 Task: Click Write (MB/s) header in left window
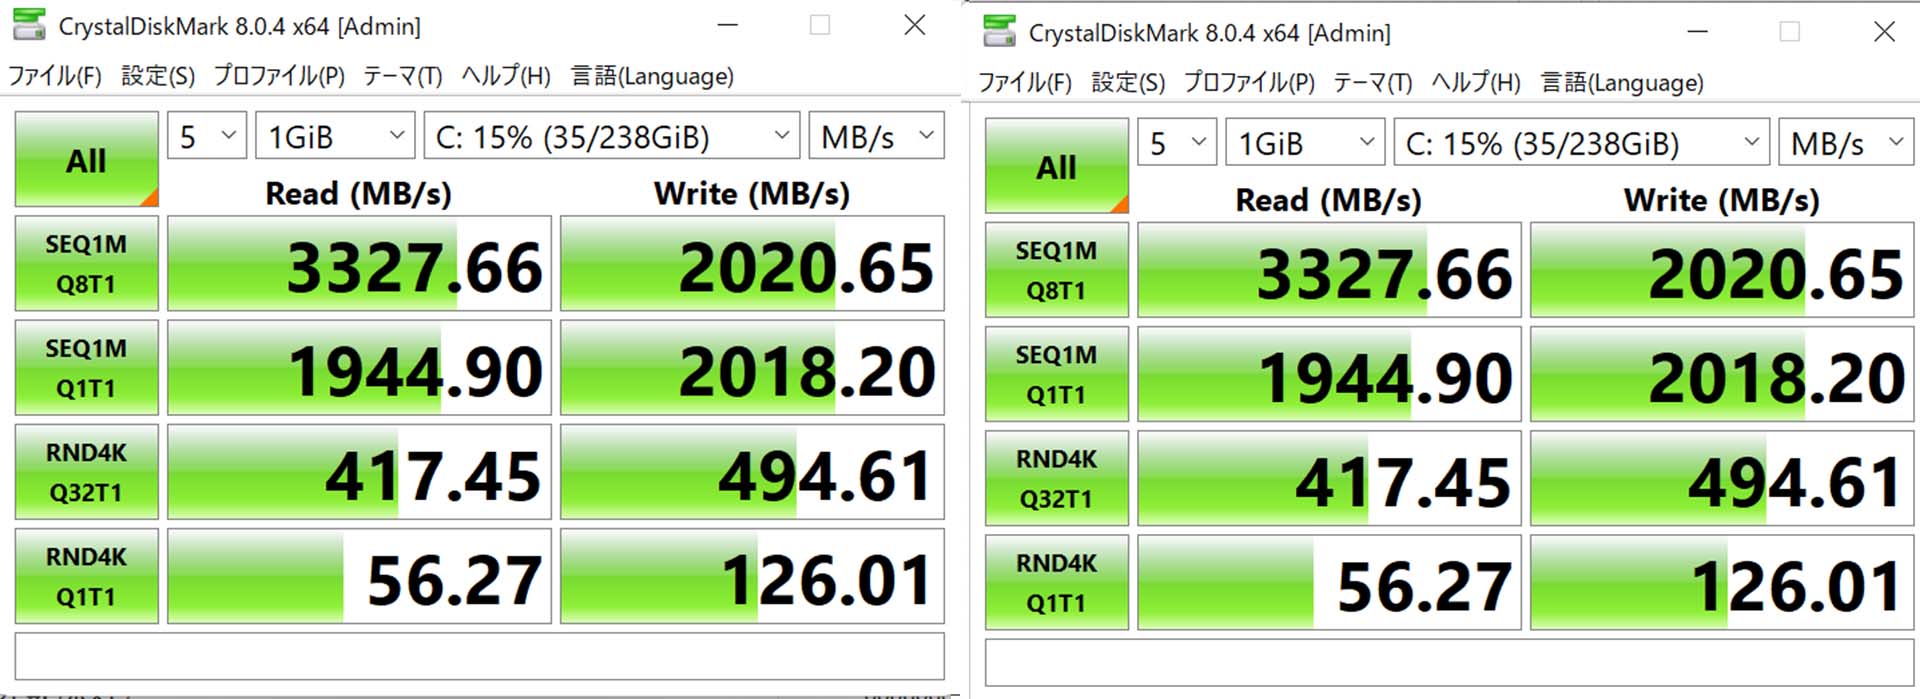752,193
